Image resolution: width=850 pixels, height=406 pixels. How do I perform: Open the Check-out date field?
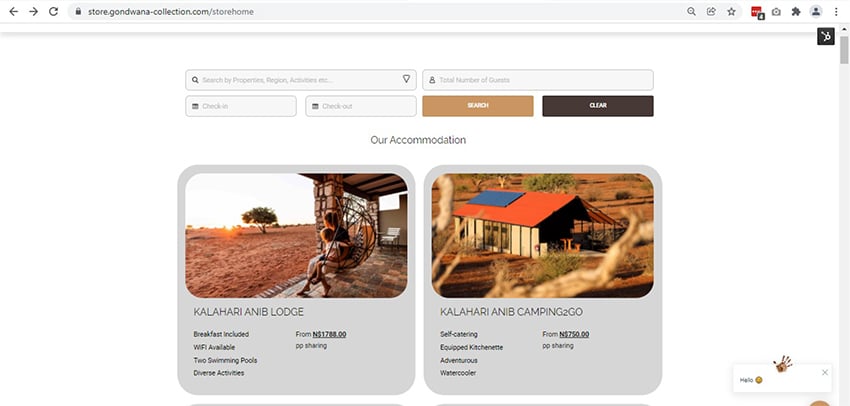[x=361, y=106]
